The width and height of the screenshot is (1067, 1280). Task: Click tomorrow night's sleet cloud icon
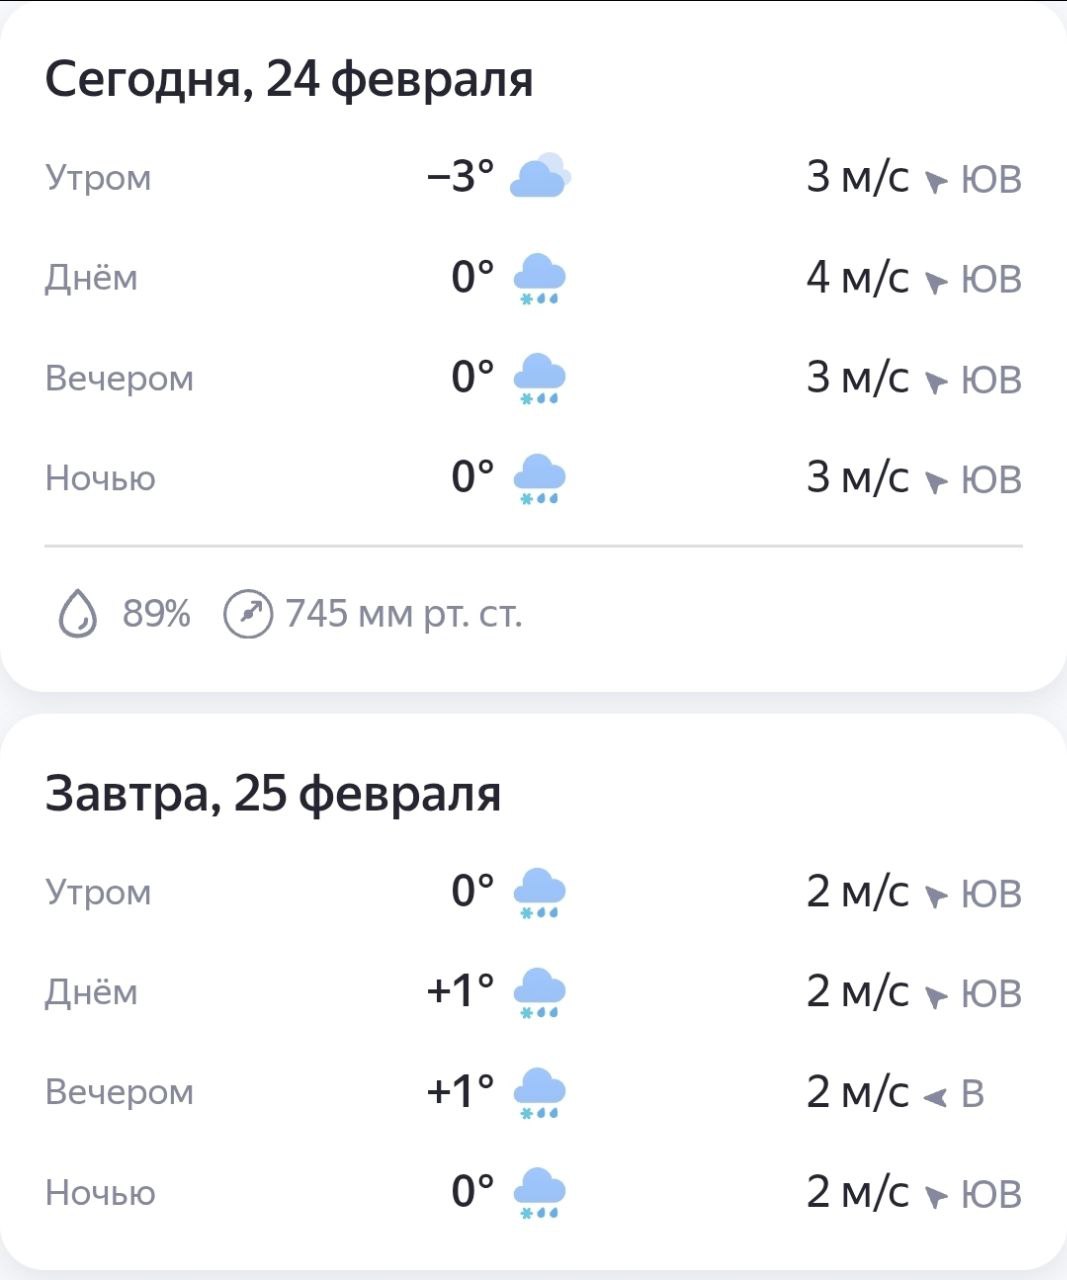point(539,1192)
